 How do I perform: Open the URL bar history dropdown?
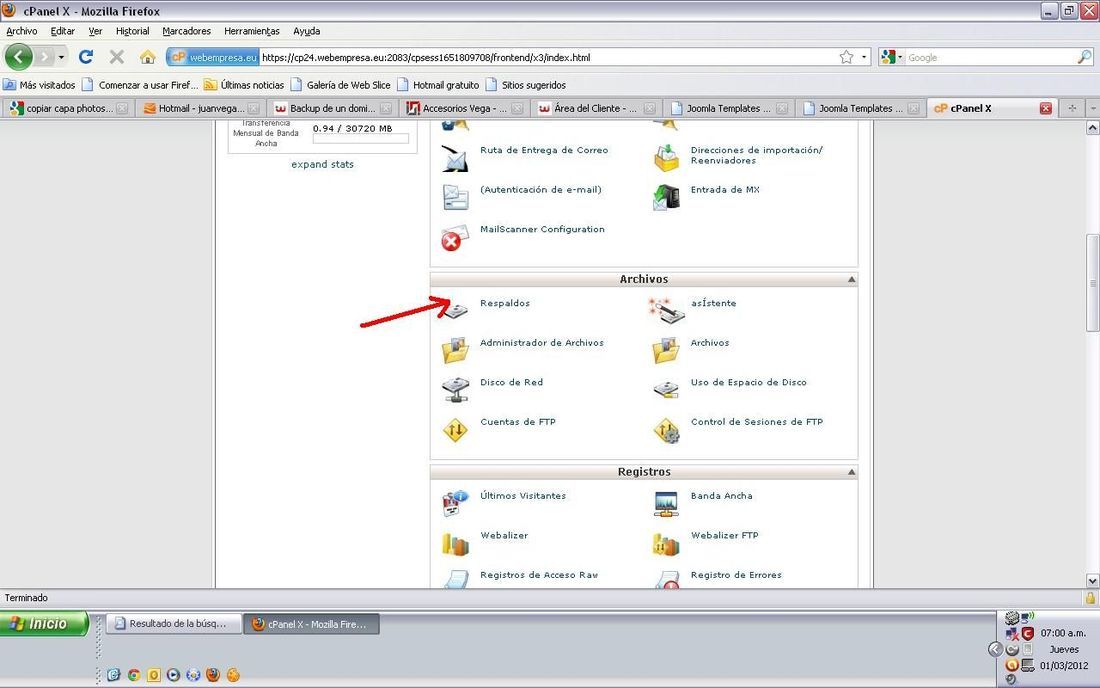pos(864,57)
